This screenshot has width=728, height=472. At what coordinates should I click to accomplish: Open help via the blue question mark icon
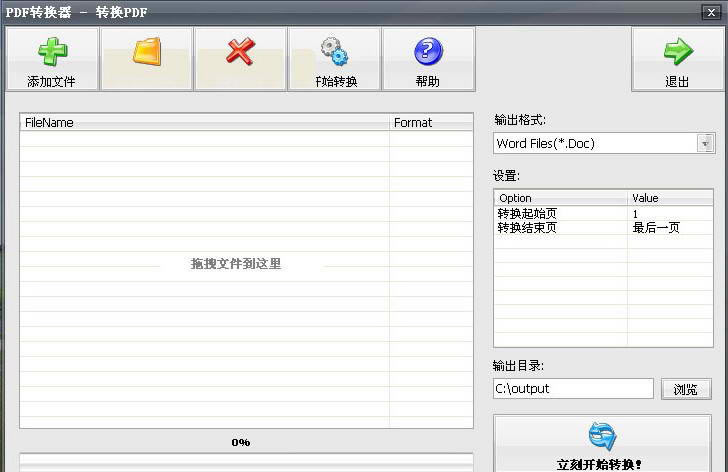[428, 51]
